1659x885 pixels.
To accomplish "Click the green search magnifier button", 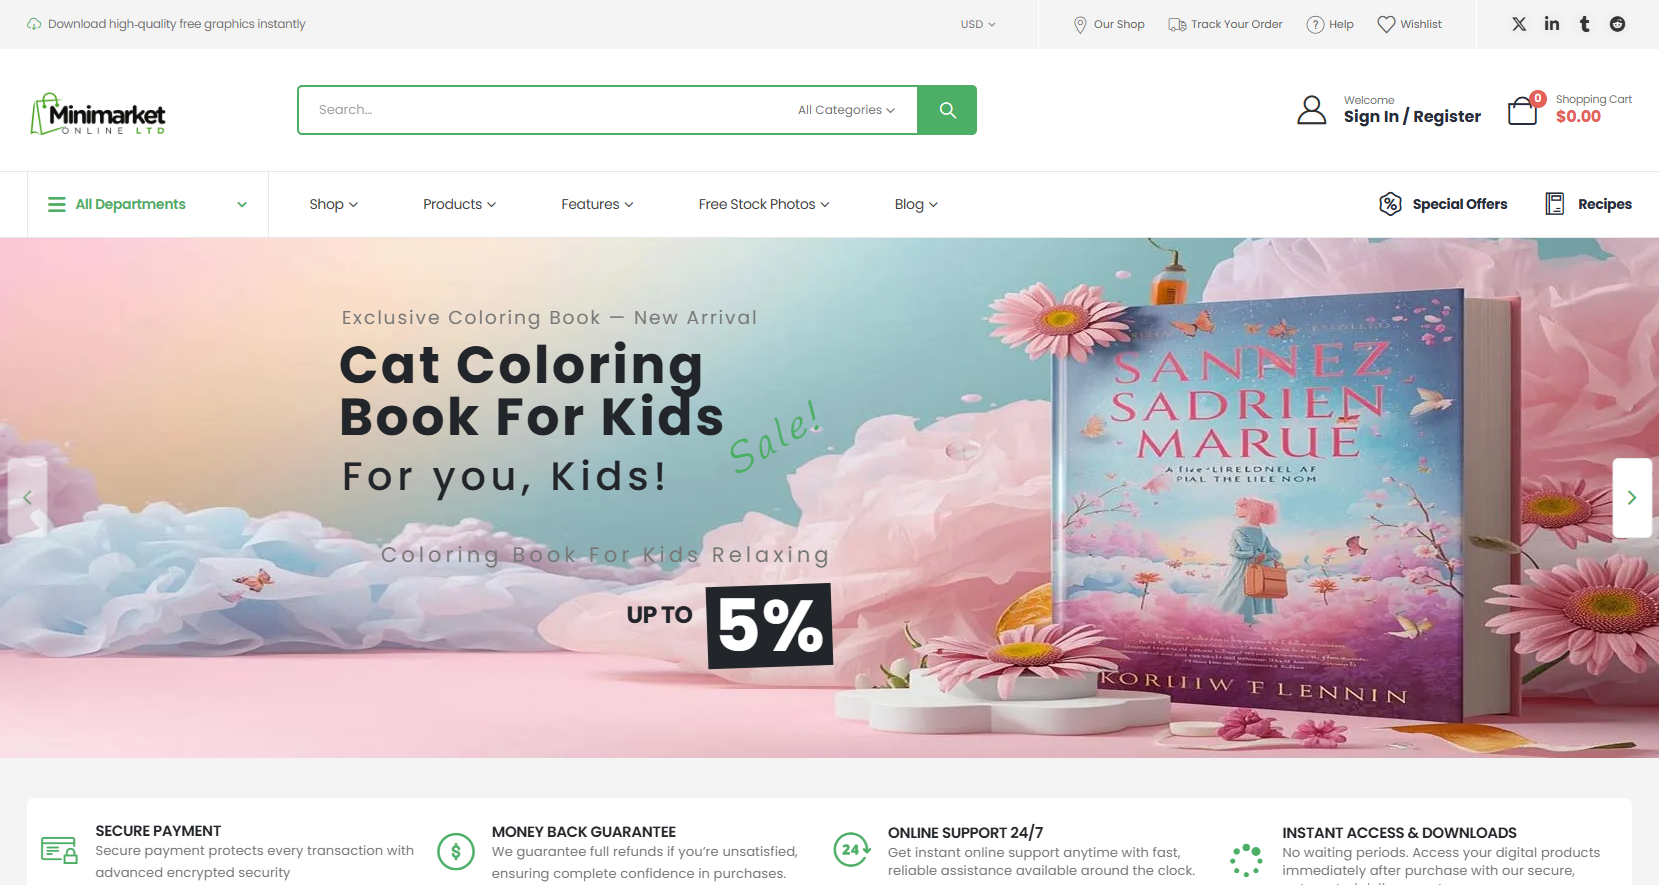I will pyautogui.click(x=947, y=110).
